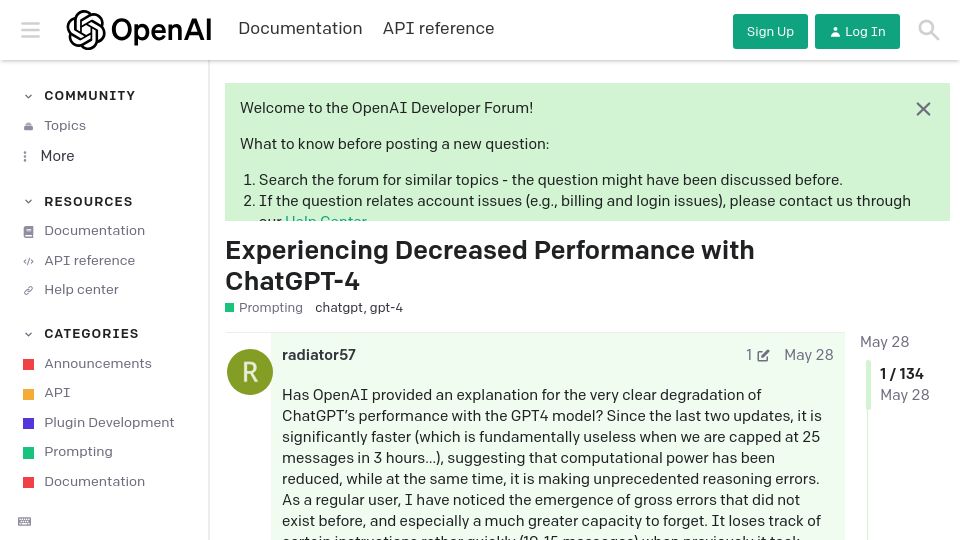Image resolution: width=960 pixels, height=540 pixels.
Task: Click the COMMUNITY section heading
Action: (89, 96)
